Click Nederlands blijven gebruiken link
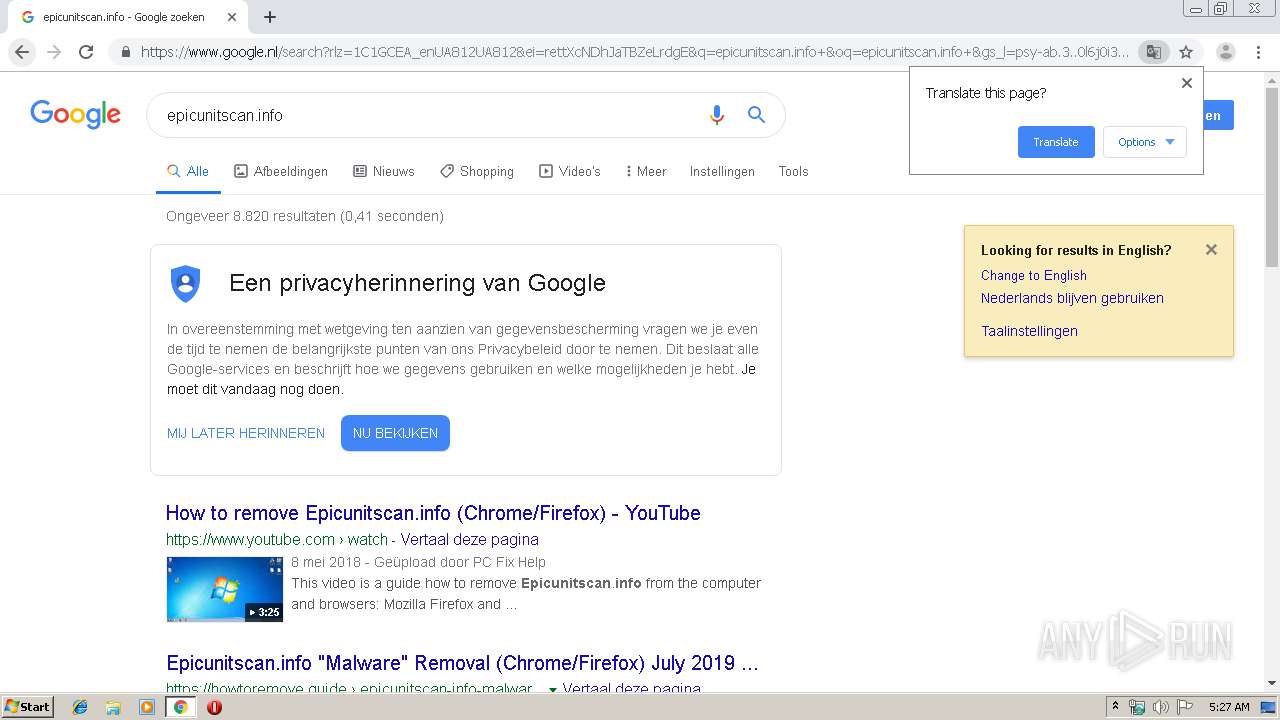Screen dimensions: 1280x720 [1072, 298]
